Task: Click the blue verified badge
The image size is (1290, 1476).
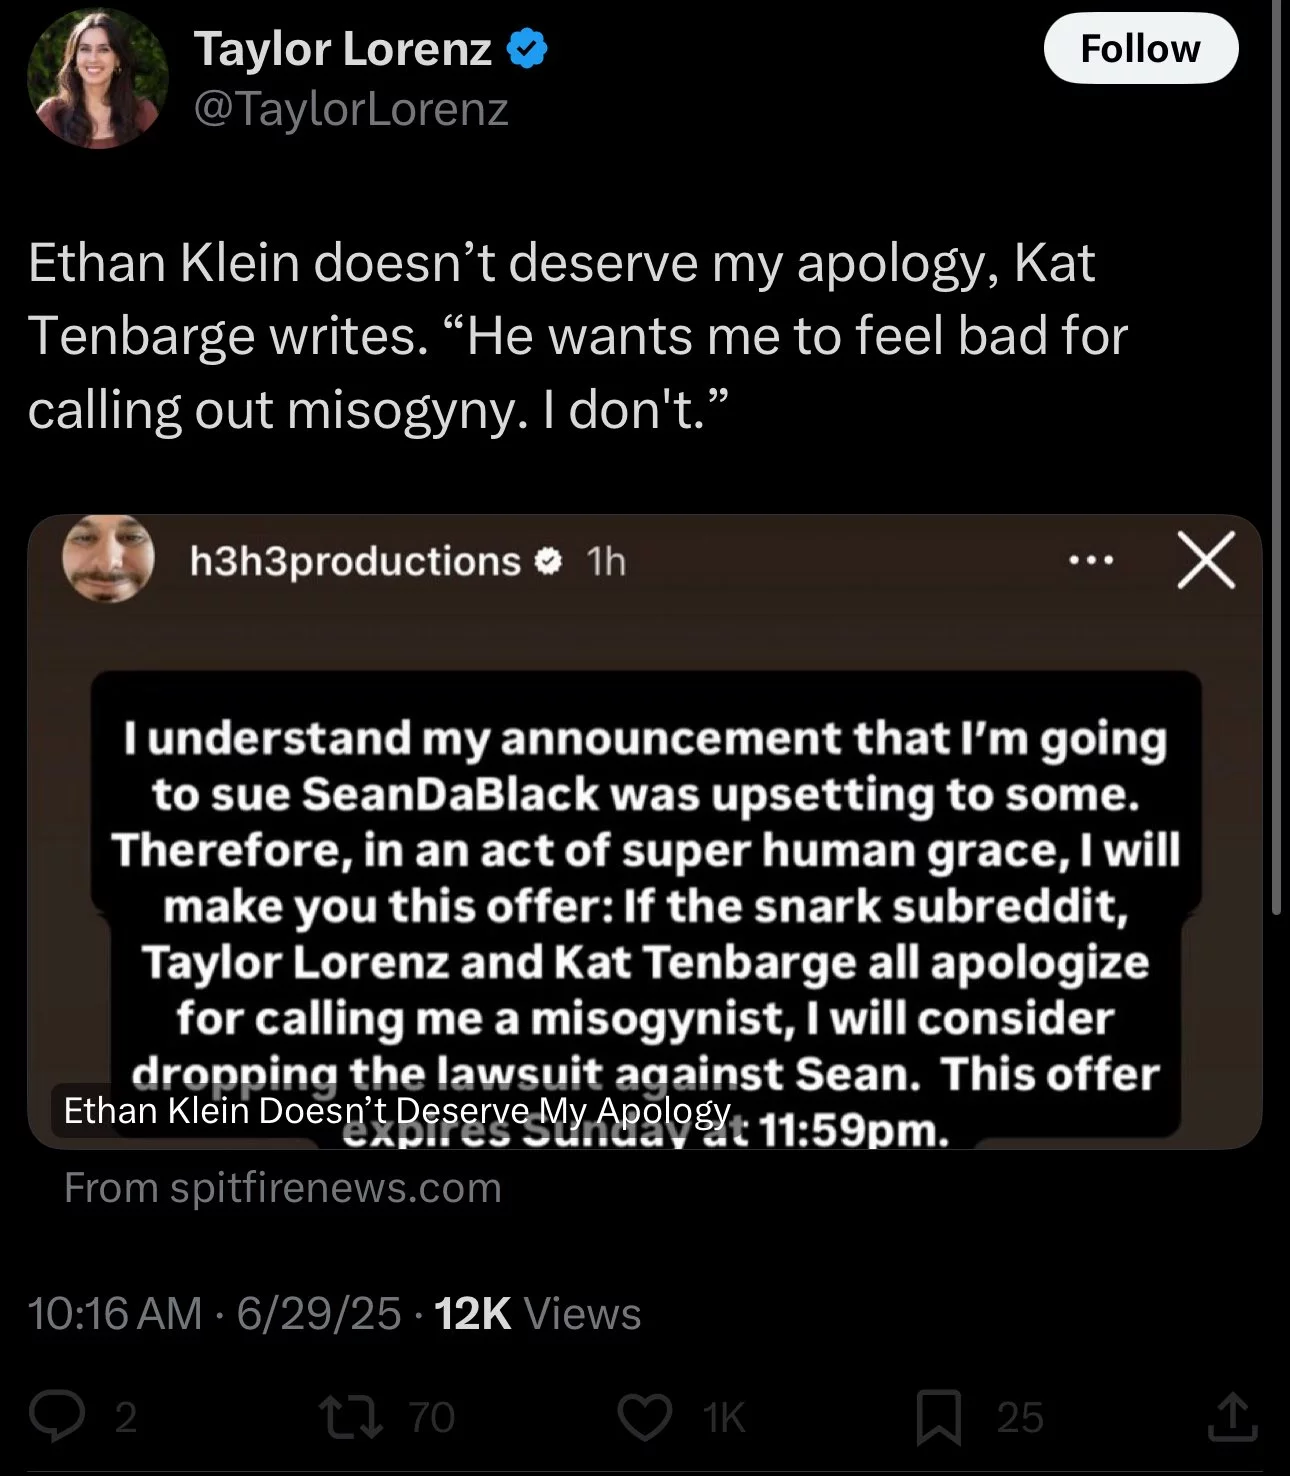Action: coord(527,49)
